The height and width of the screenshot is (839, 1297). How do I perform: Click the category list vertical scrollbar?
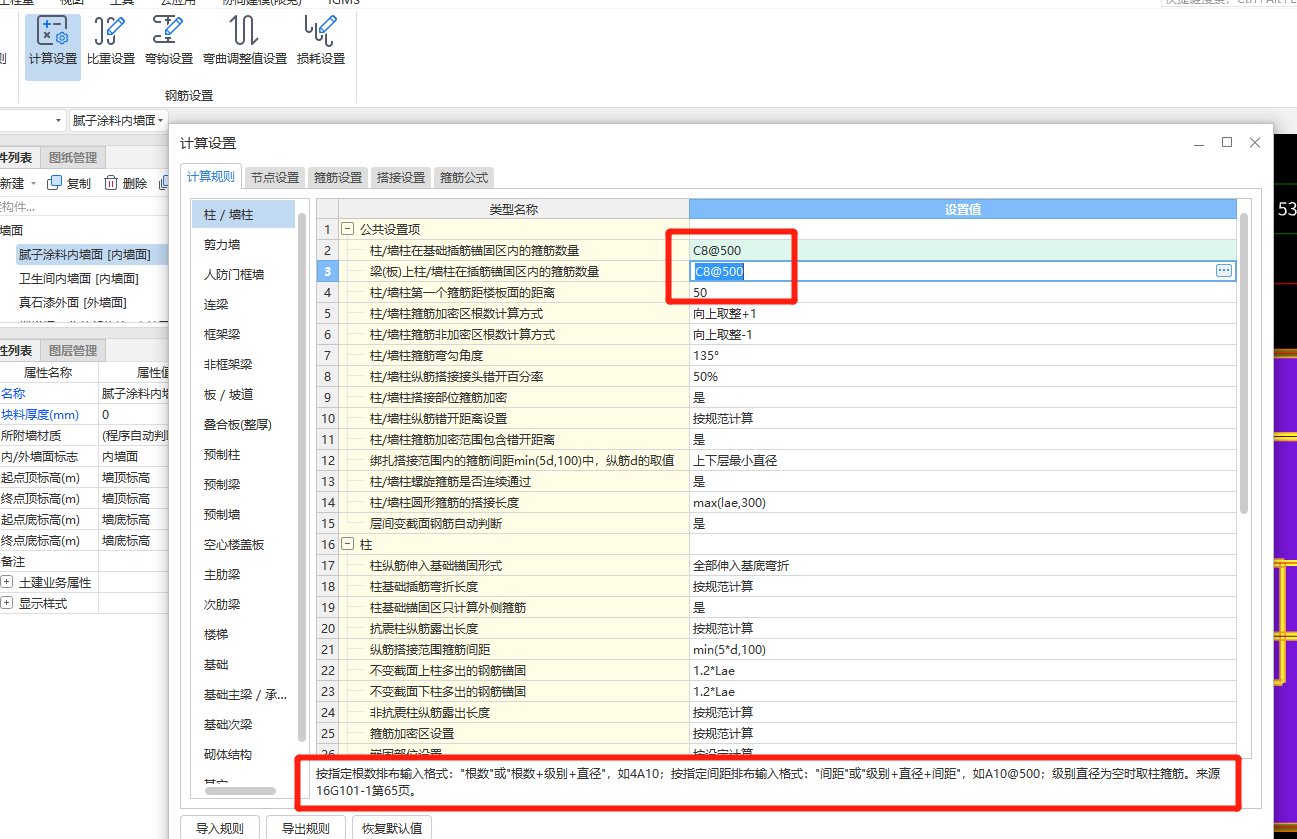point(302,475)
